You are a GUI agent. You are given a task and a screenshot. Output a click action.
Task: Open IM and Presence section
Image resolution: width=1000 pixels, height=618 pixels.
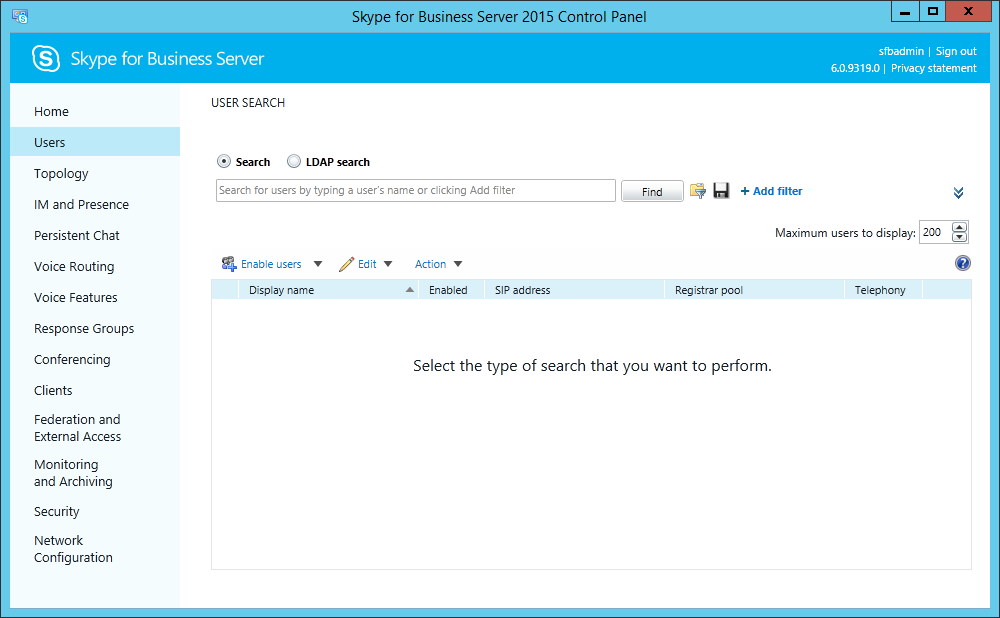click(81, 205)
